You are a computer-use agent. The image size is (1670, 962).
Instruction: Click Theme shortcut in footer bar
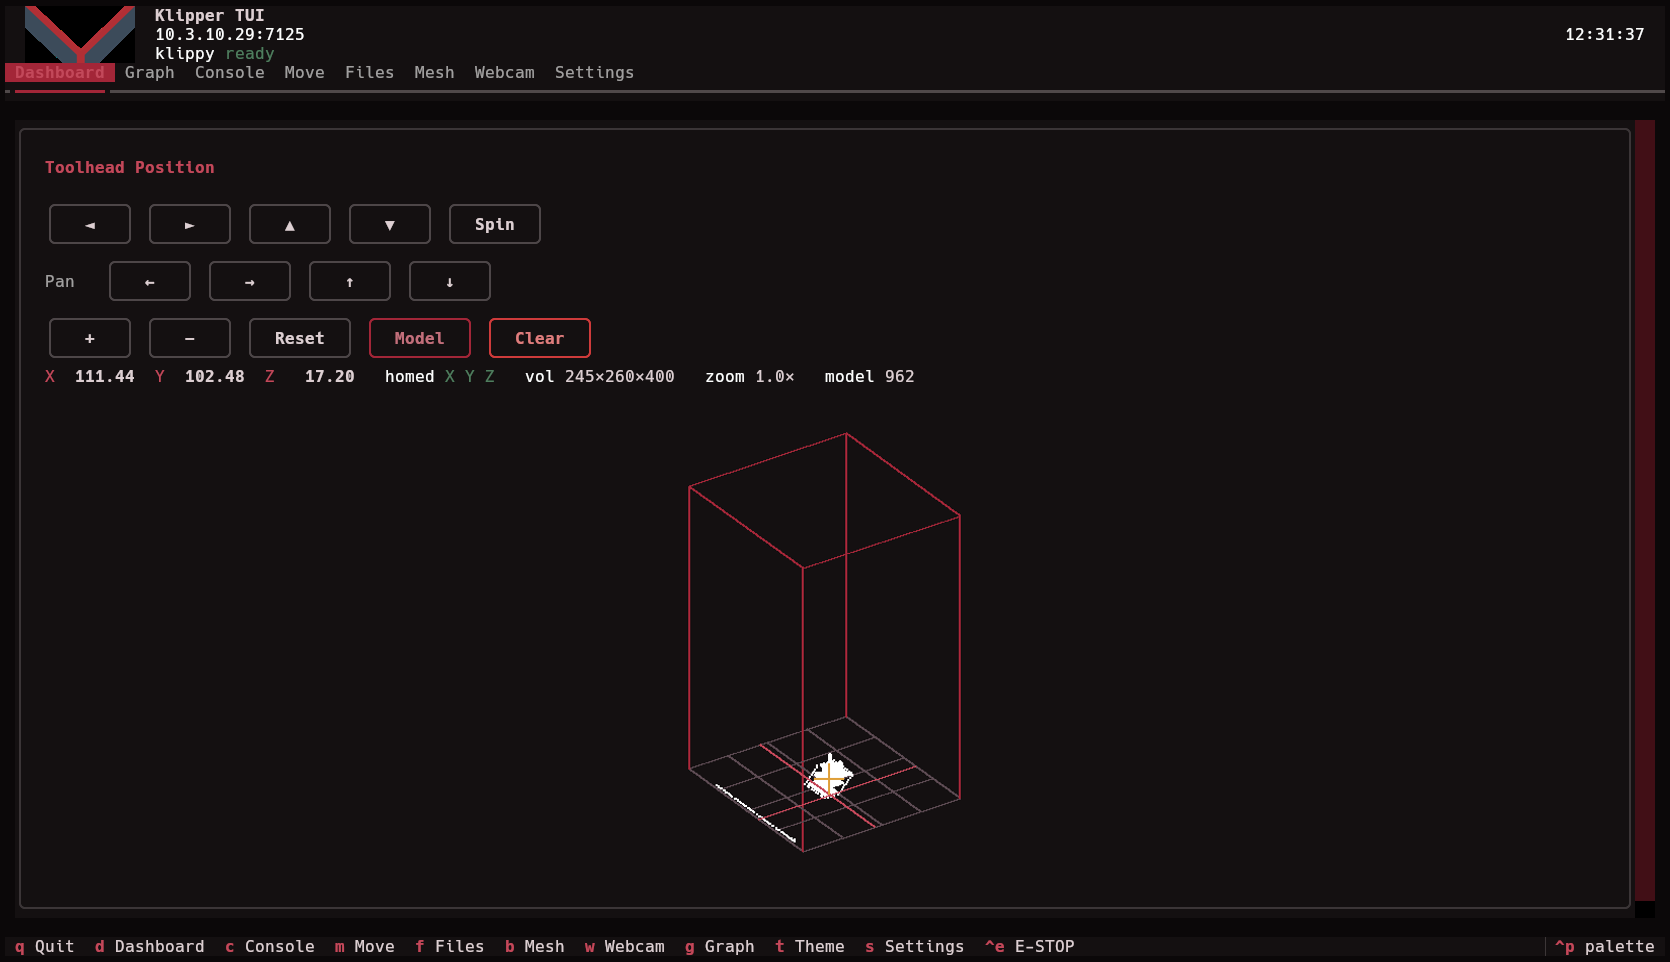coord(810,946)
